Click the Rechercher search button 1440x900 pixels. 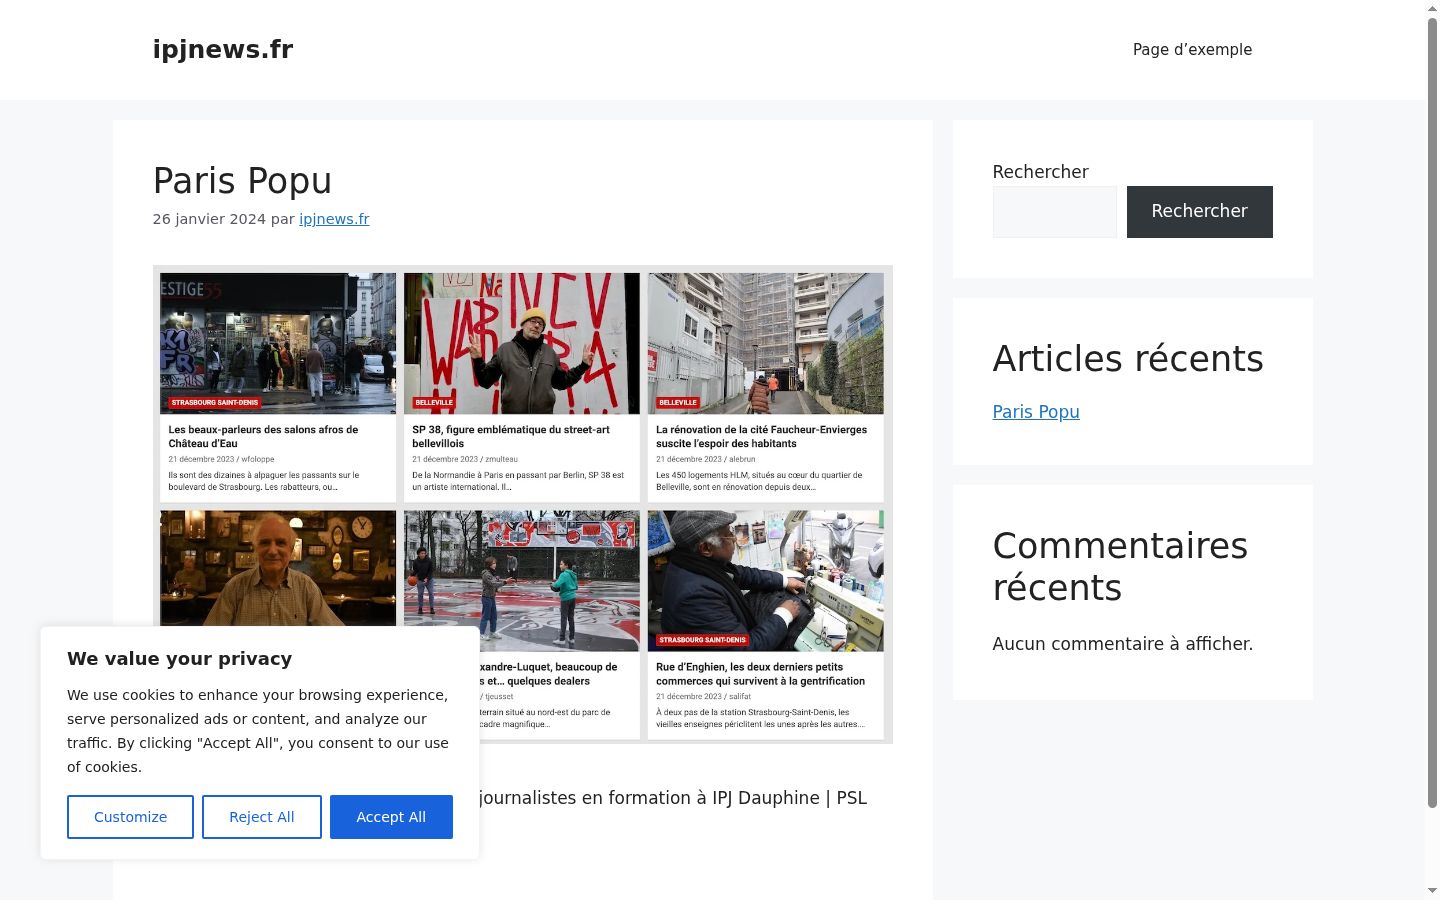click(1199, 212)
